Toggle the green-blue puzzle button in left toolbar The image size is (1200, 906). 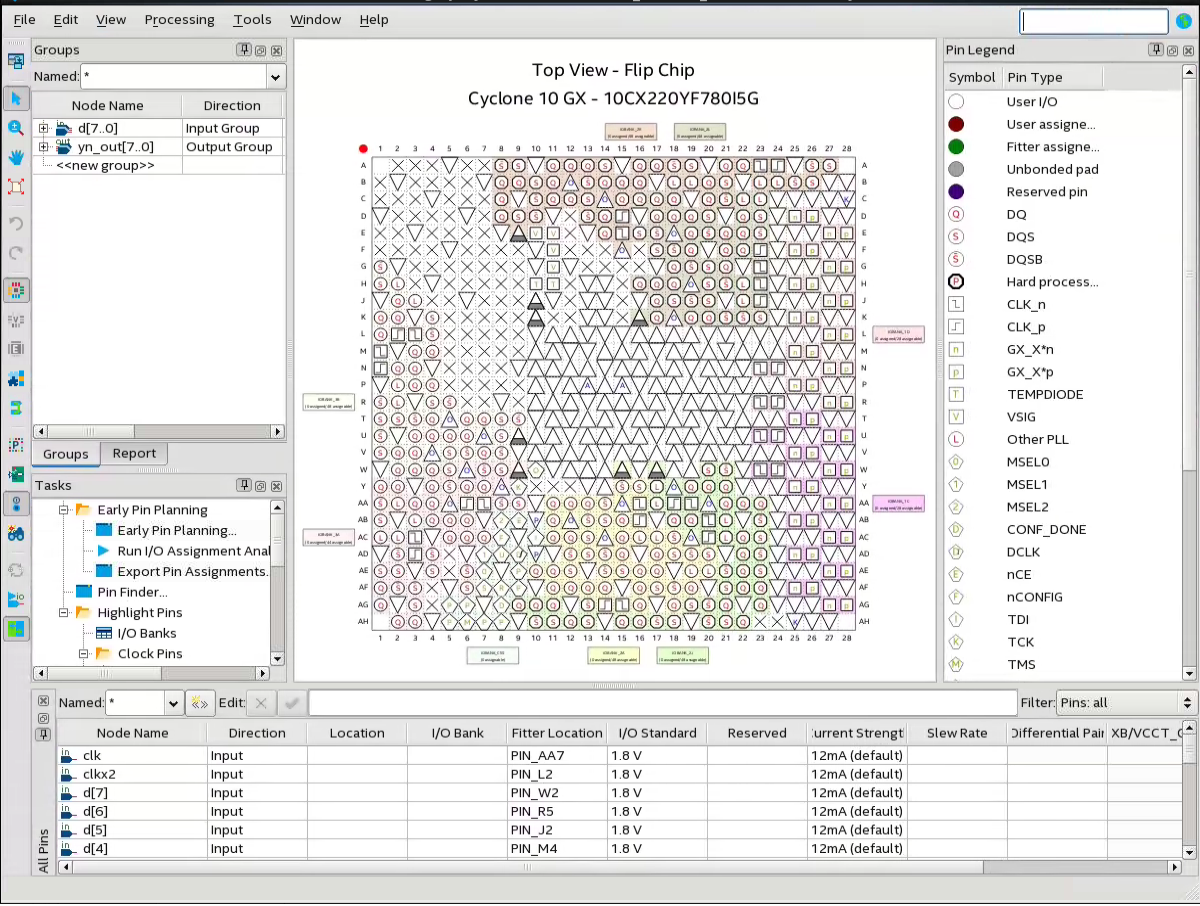tap(16, 629)
